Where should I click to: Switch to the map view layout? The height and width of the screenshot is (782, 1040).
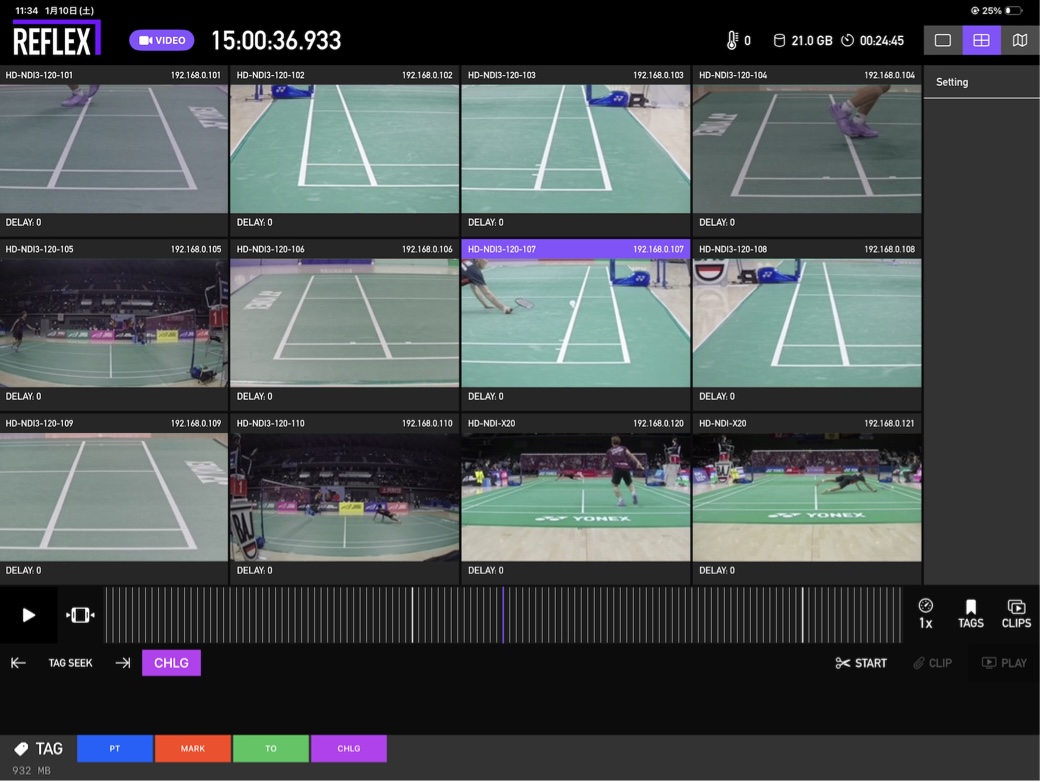[1019, 41]
